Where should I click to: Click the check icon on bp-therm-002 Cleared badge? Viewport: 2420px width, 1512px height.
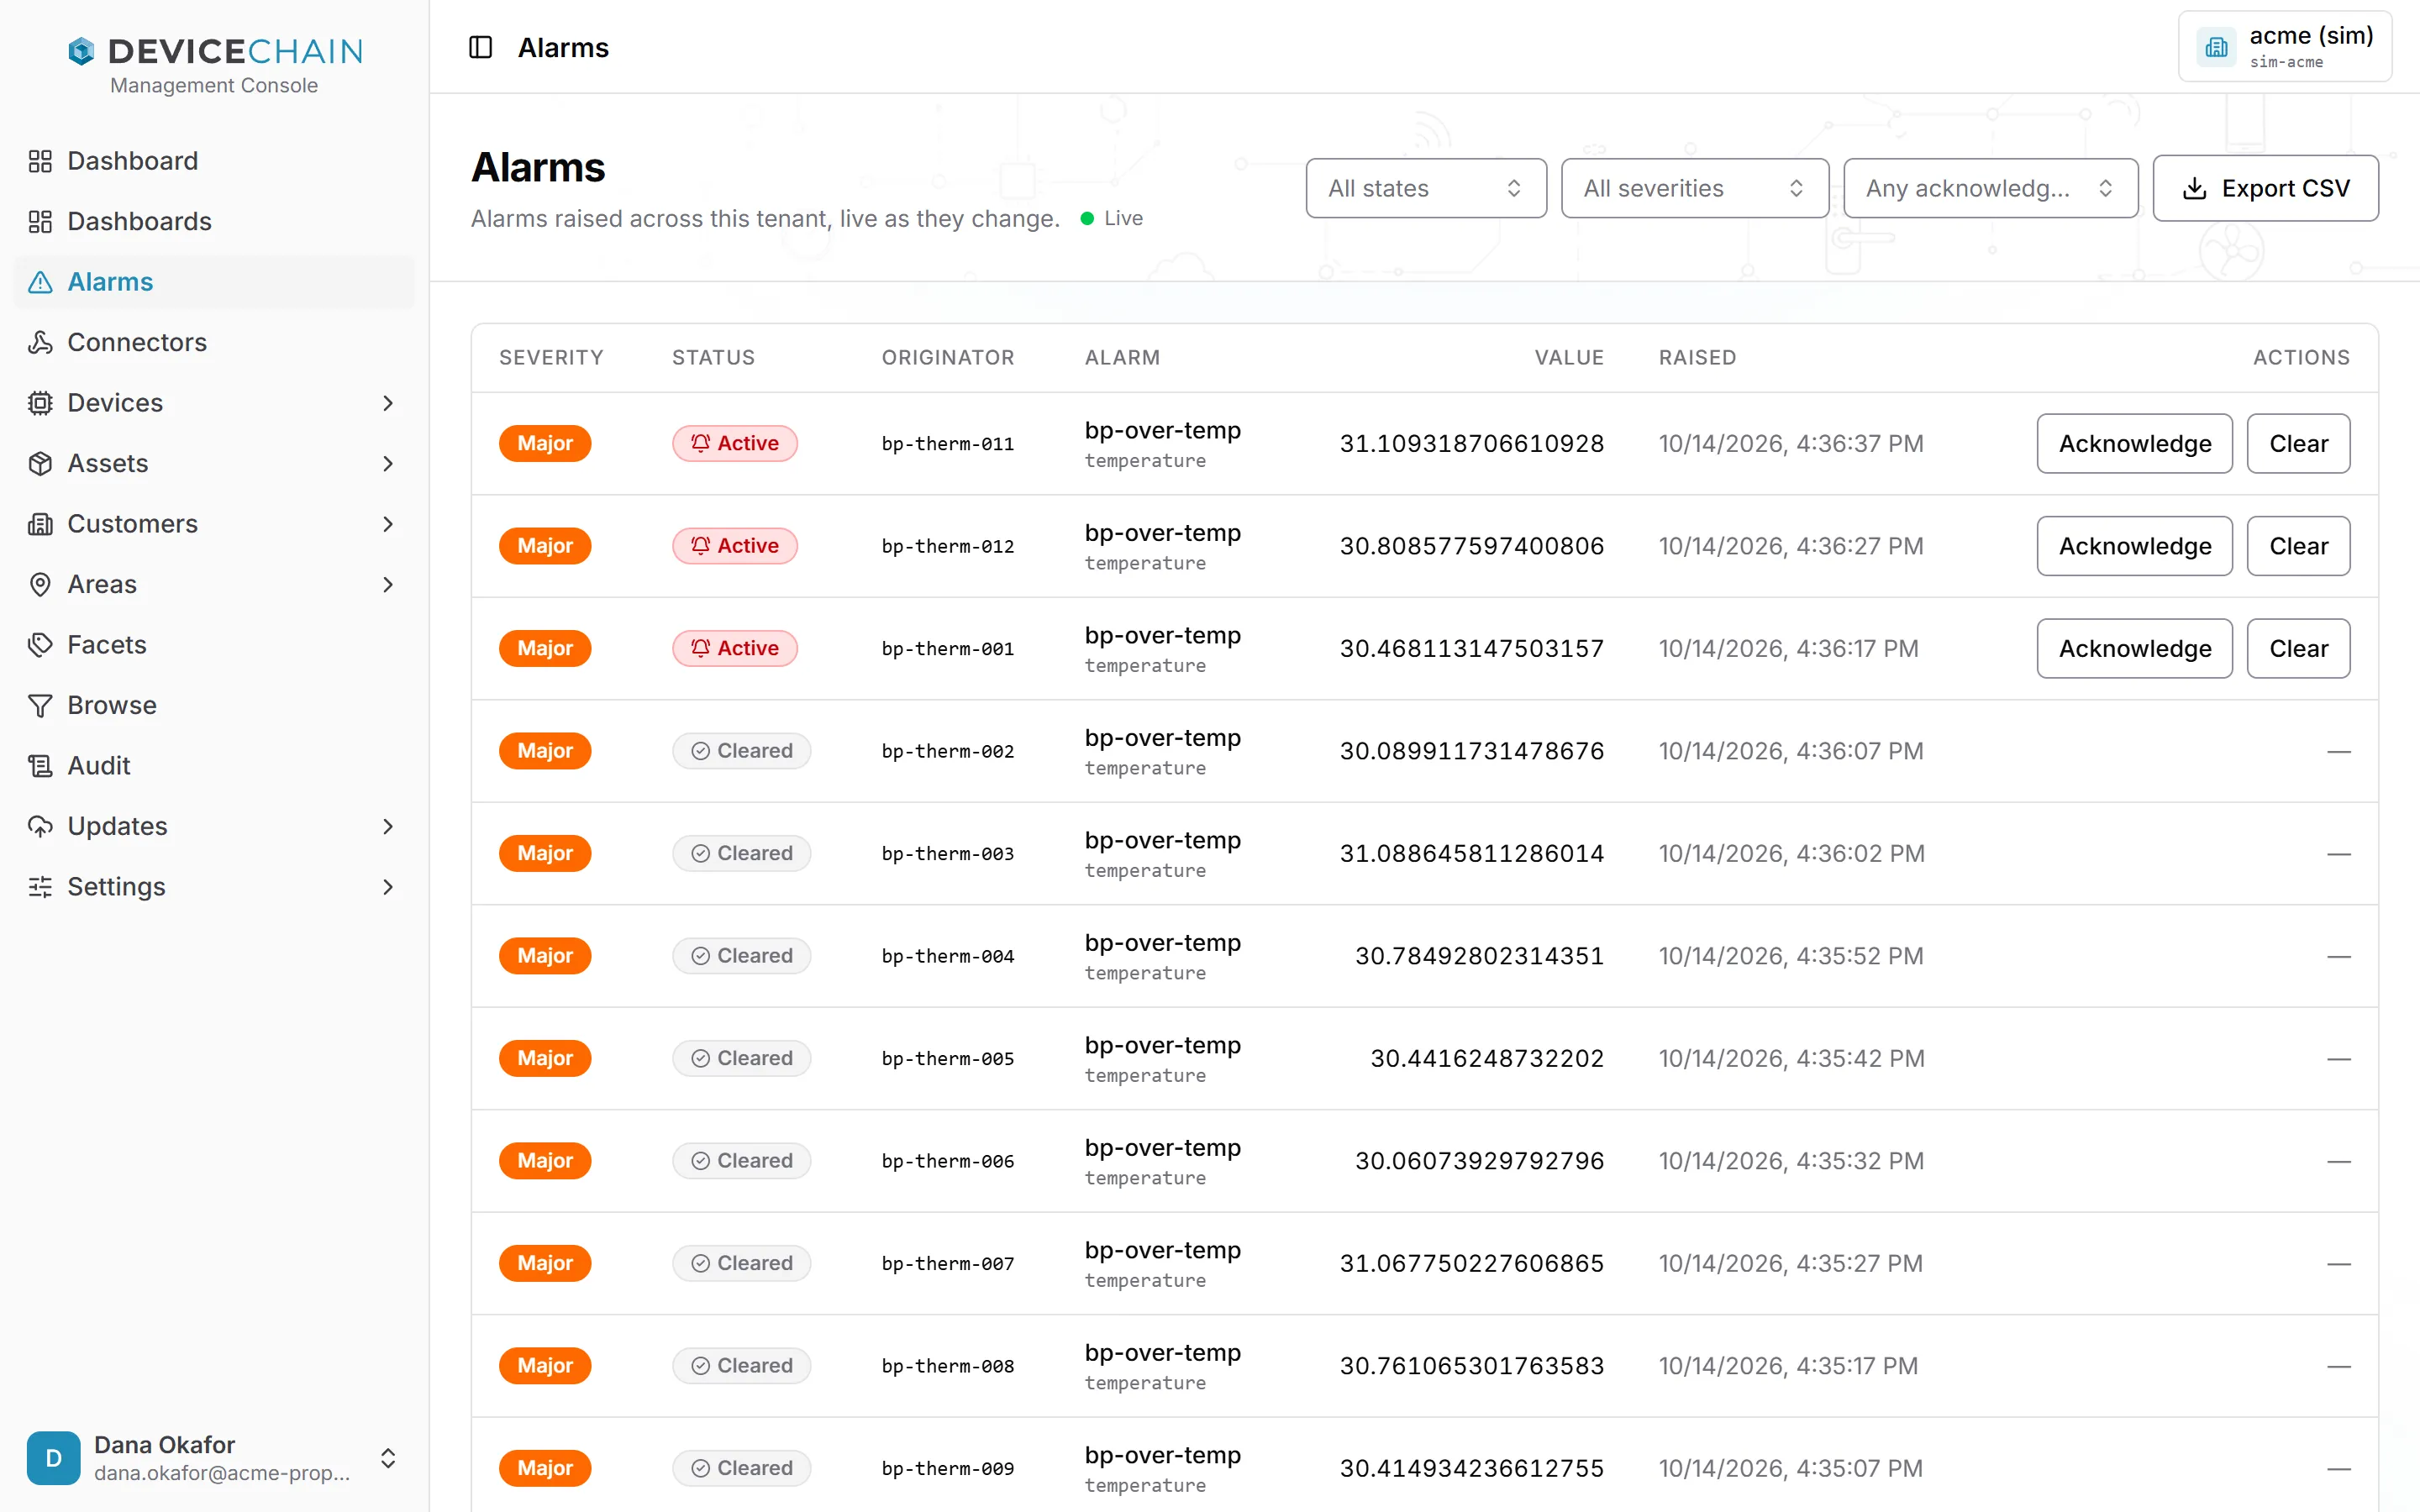click(x=701, y=751)
